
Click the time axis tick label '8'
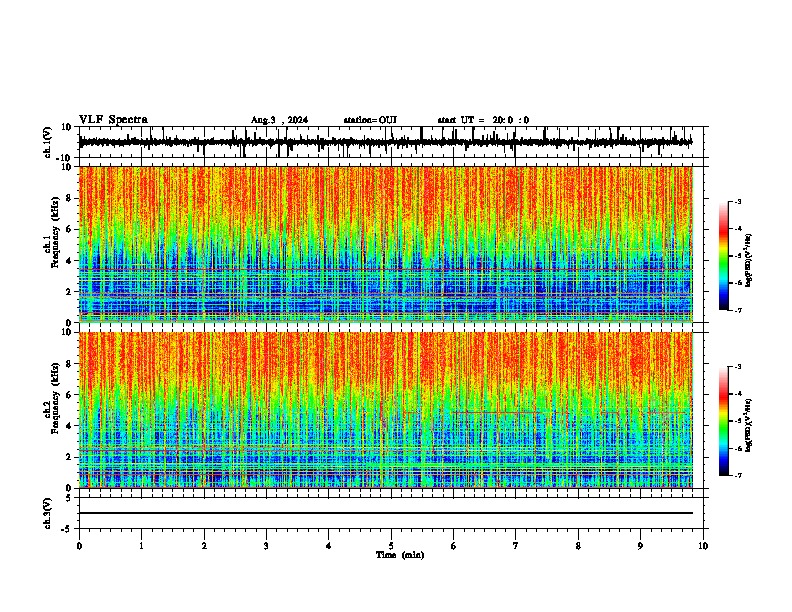pos(578,546)
